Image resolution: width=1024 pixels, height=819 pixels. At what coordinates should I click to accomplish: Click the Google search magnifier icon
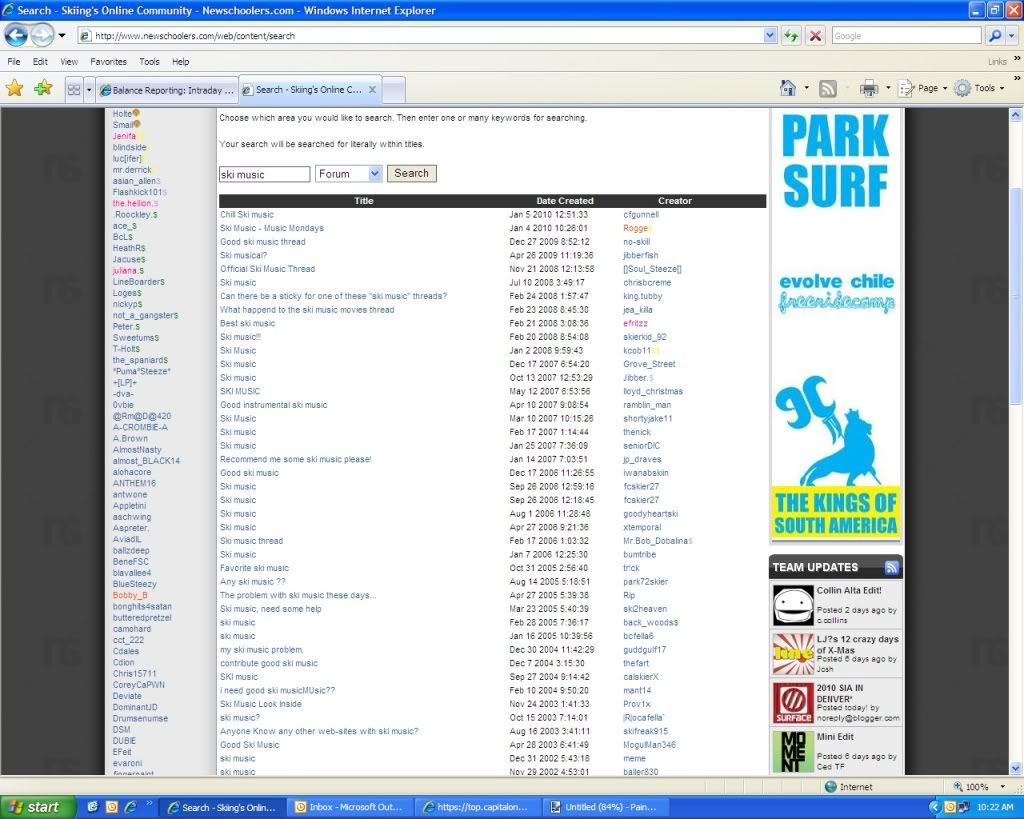996,35
